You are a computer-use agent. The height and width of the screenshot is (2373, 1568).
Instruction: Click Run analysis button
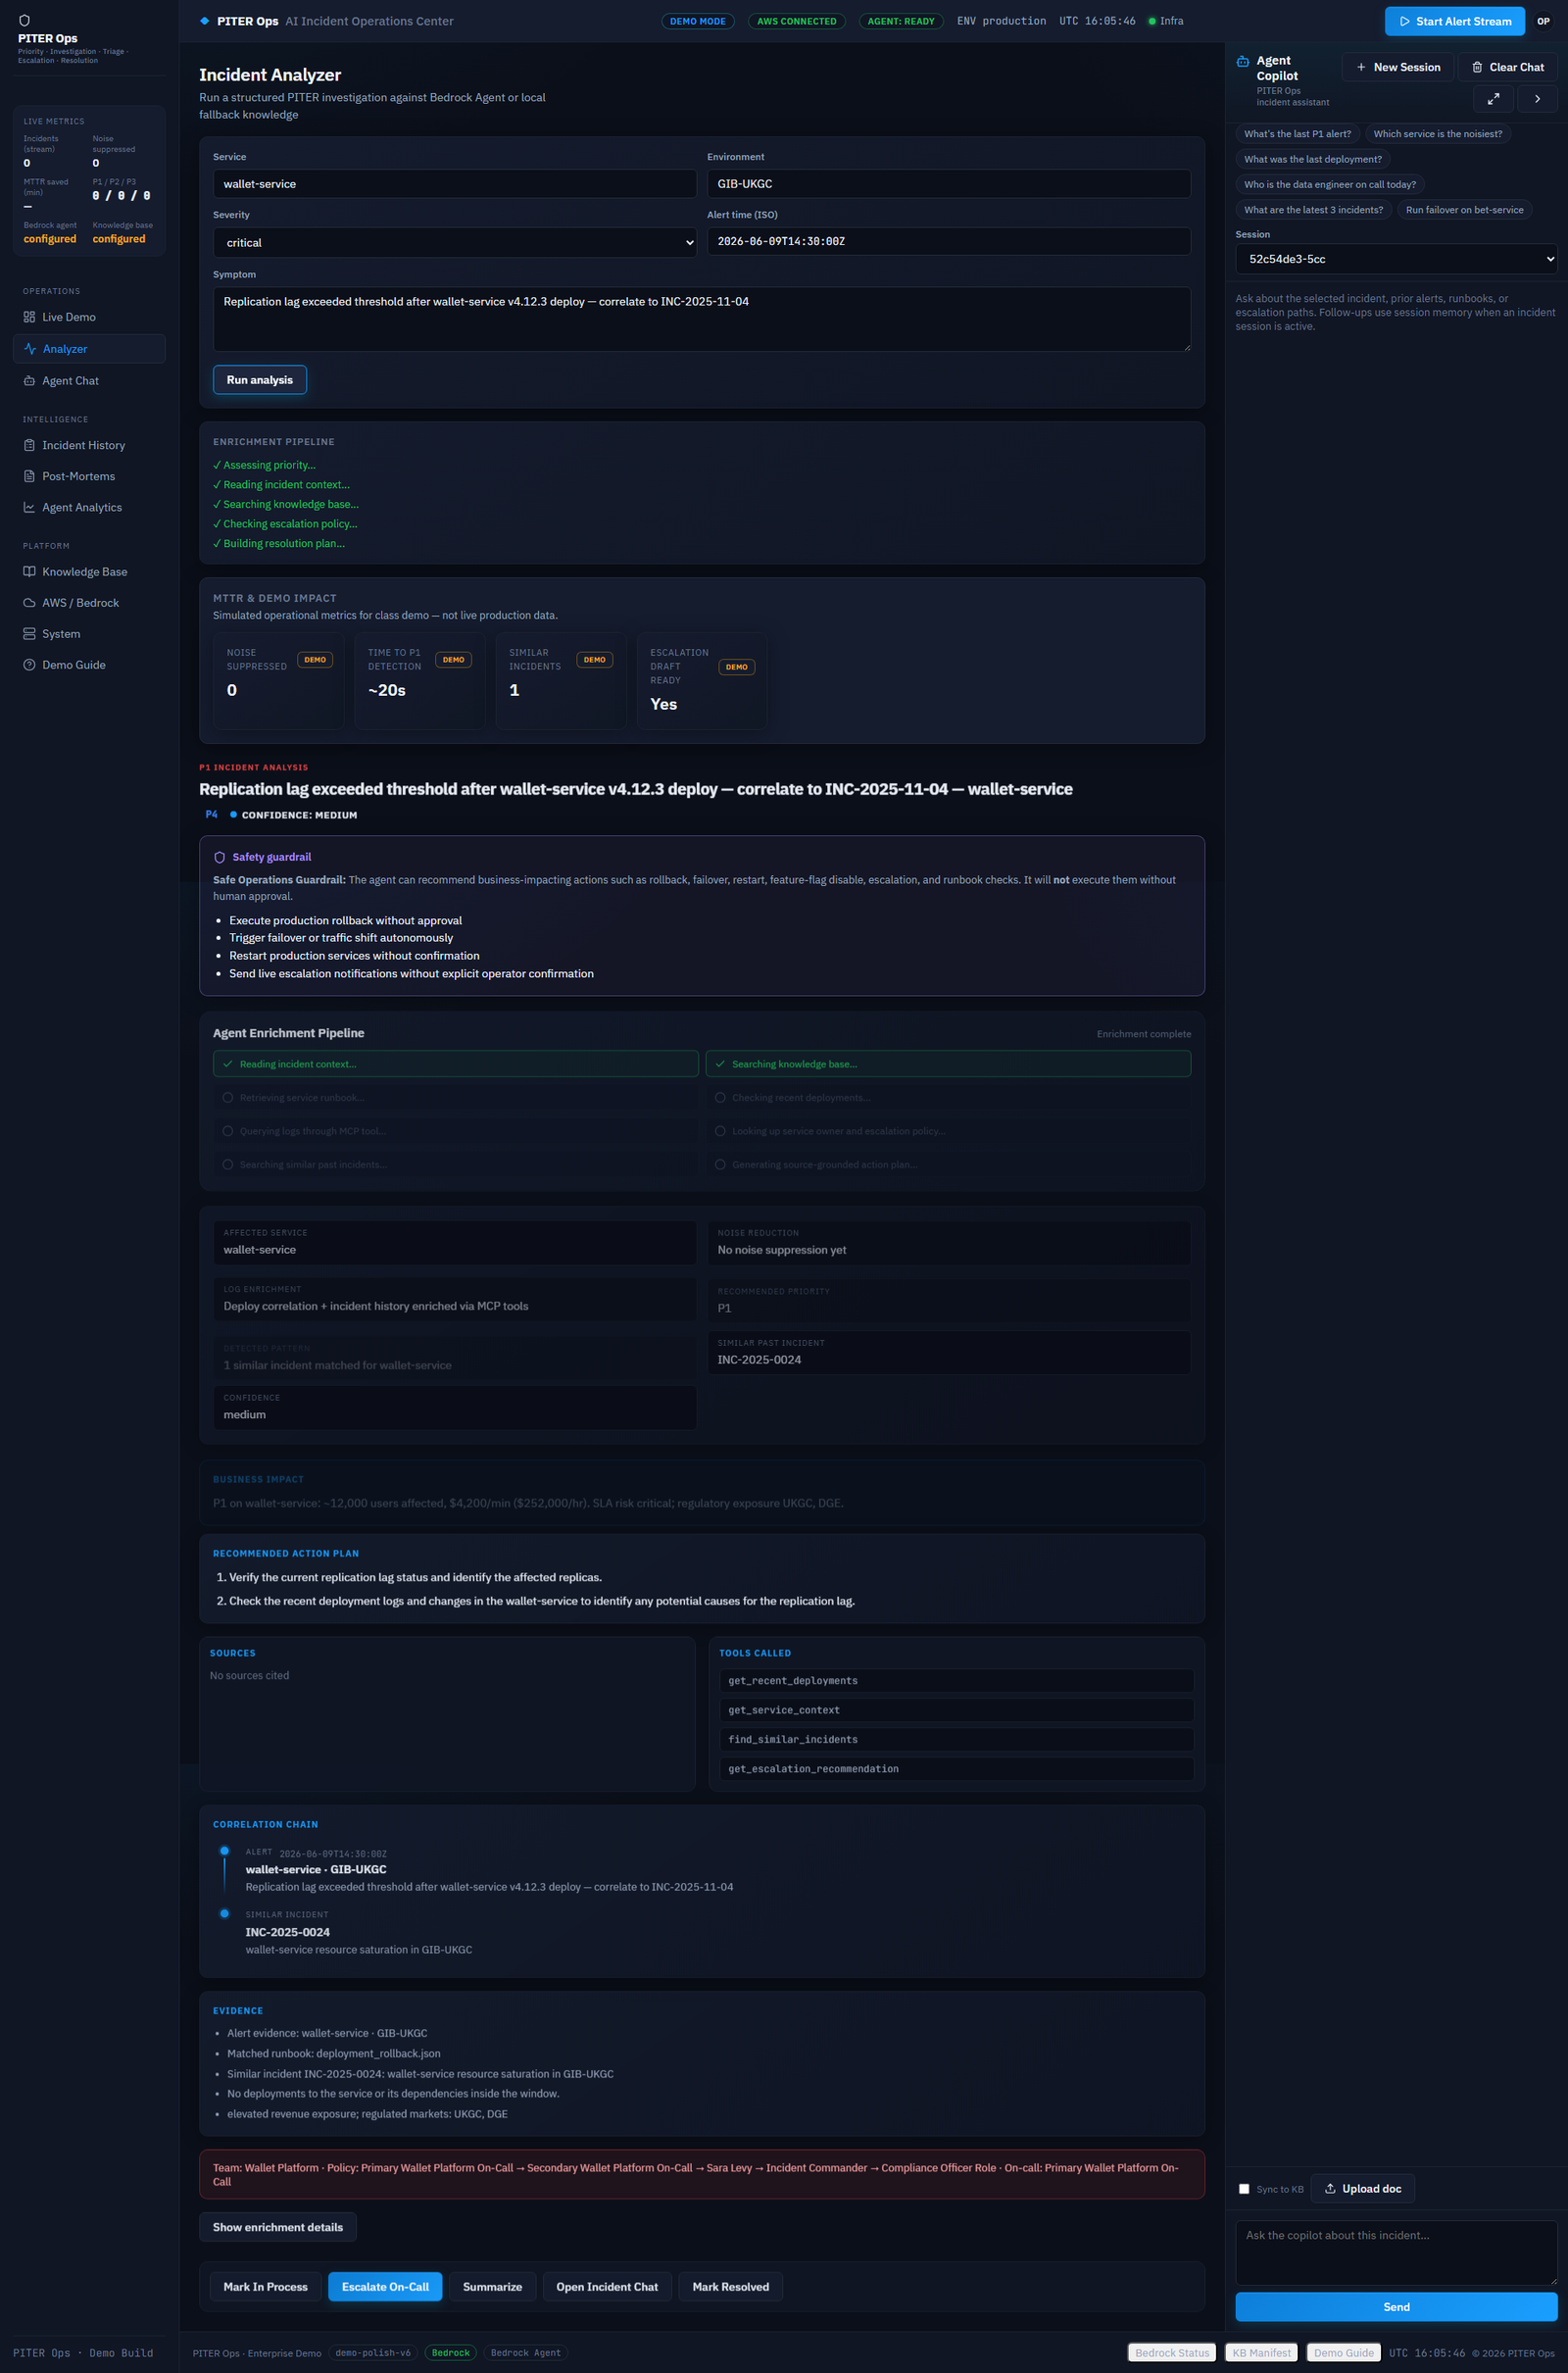260,380
